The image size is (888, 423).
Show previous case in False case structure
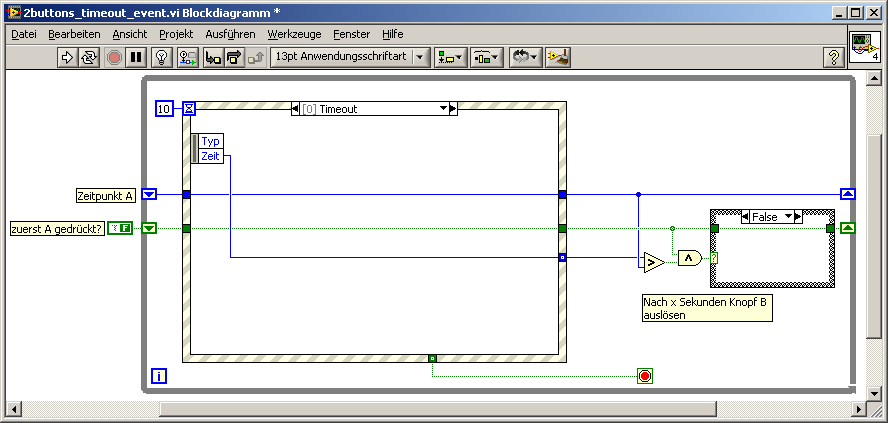[745, 216]
